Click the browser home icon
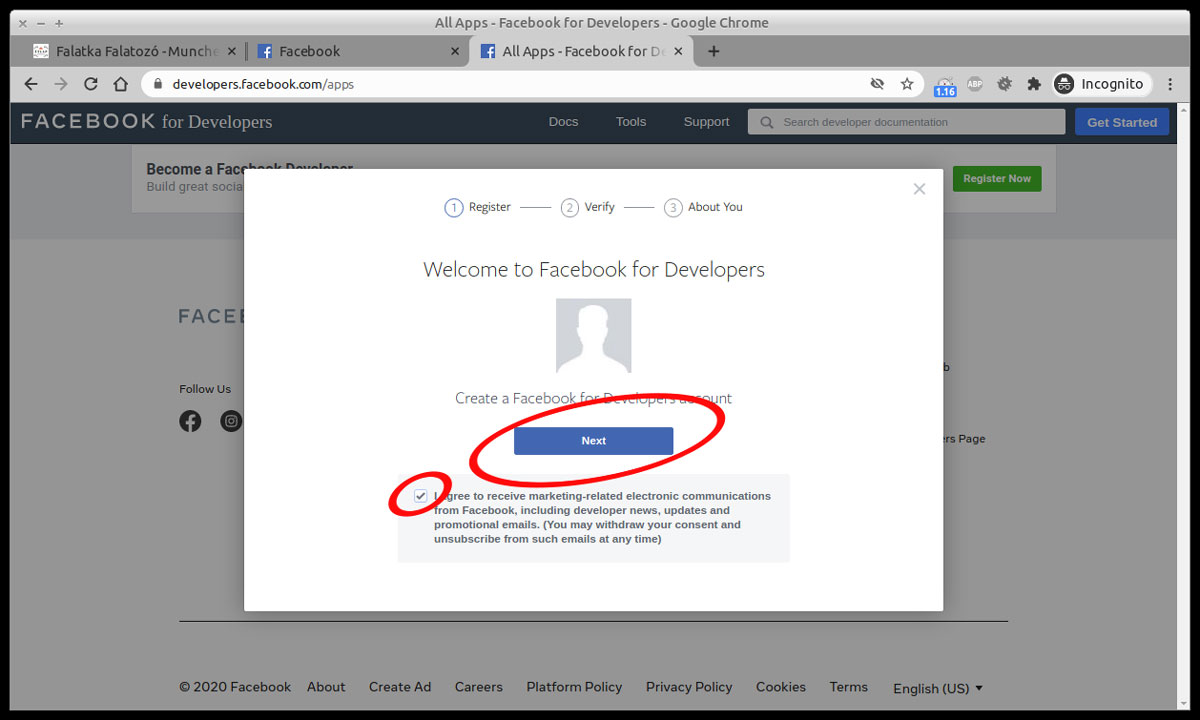 point(121,84)
